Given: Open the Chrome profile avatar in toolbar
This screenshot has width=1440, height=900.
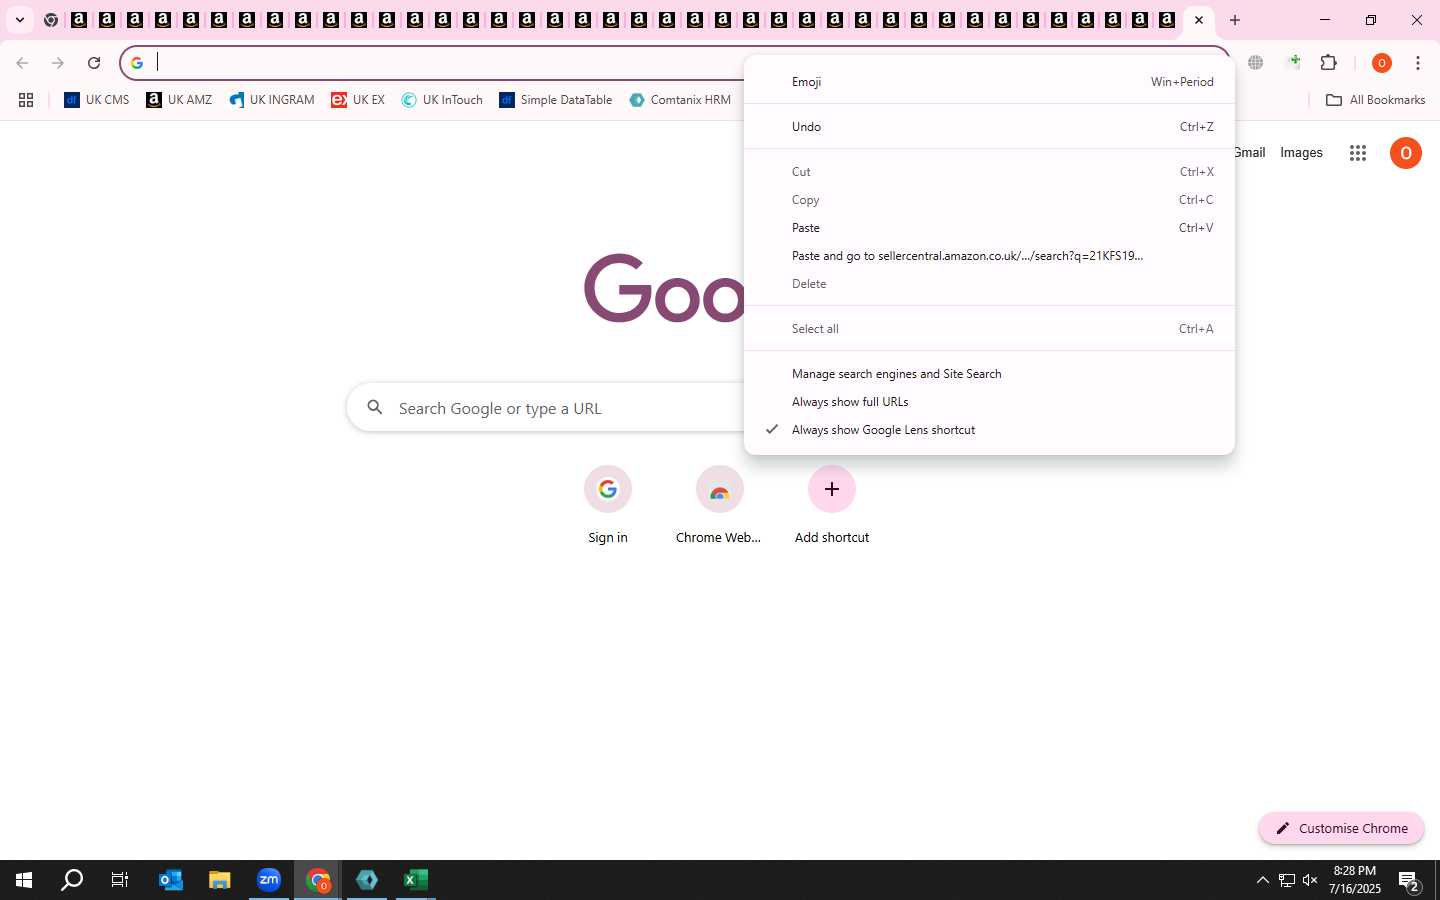Looking at the screenshot, I should click(1382, 63).
